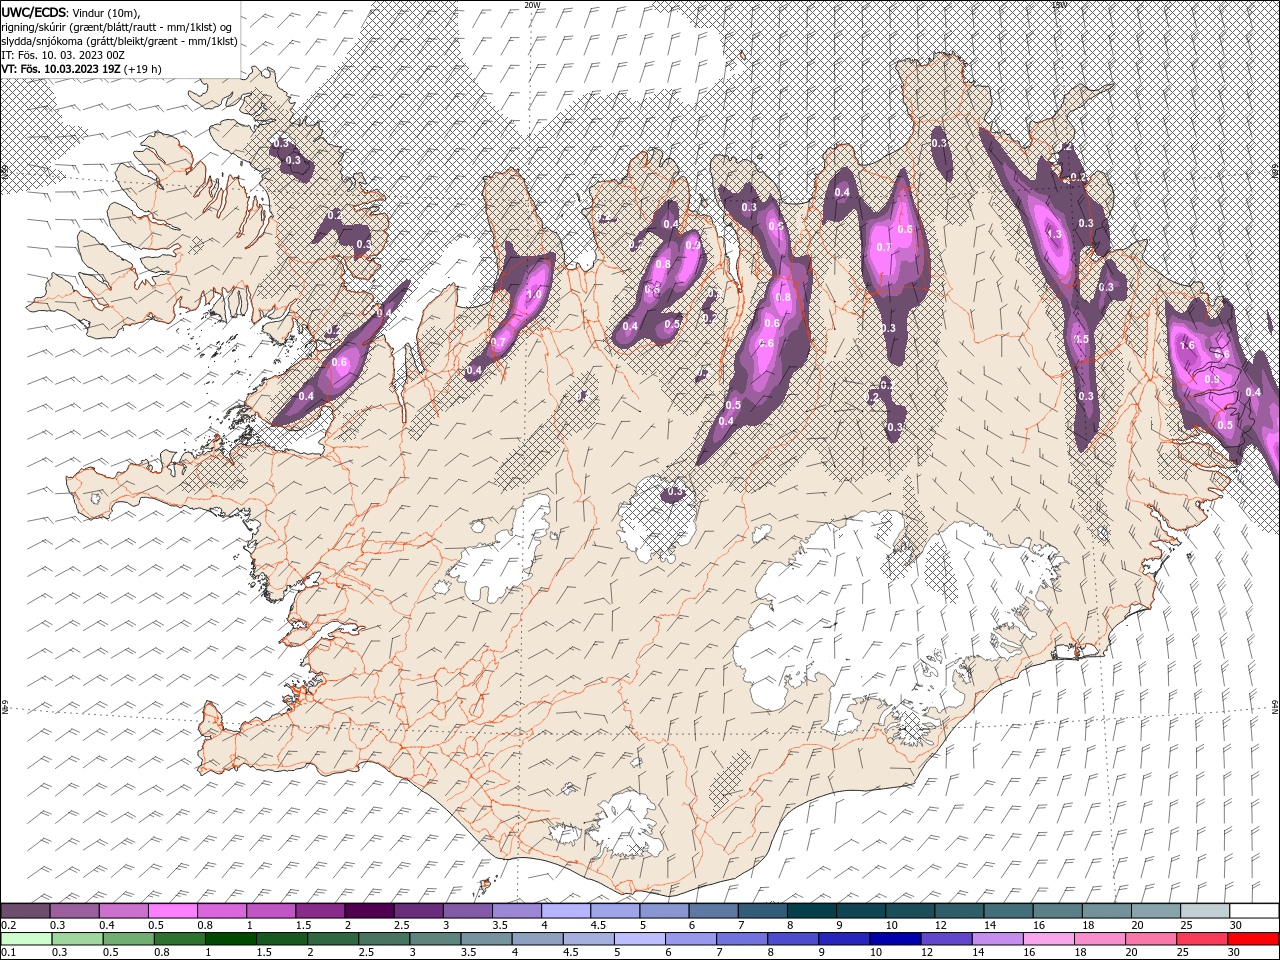Choose the snow scale swatch labeled 9
This screenshot has height=960, width=1280.
[860, 911]
